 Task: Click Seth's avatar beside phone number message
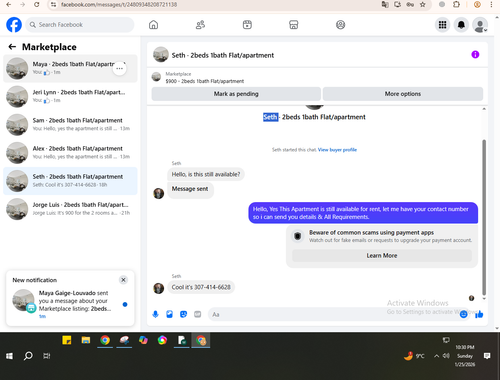coord(158,288)
